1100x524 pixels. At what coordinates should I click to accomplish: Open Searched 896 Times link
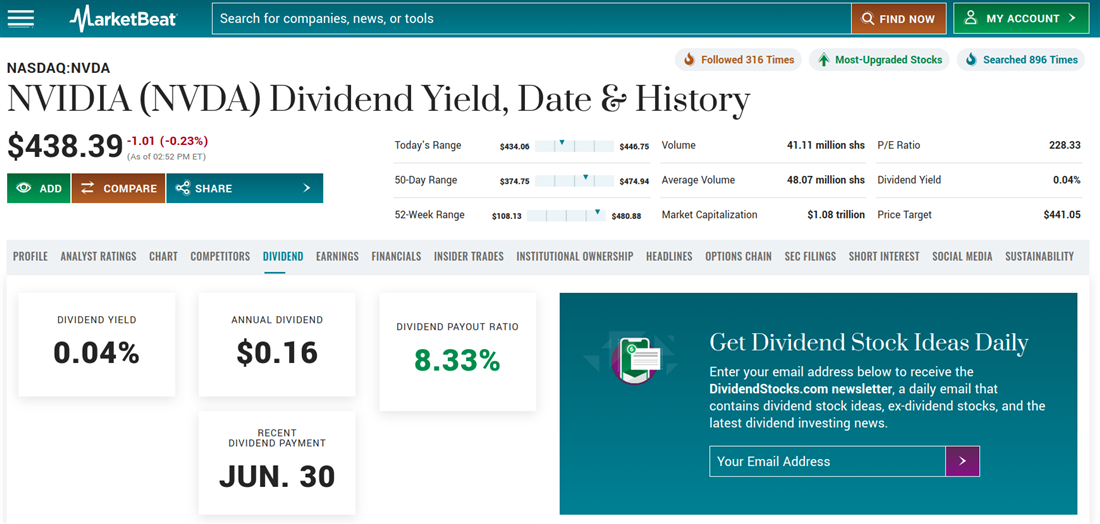[1021, 60]
